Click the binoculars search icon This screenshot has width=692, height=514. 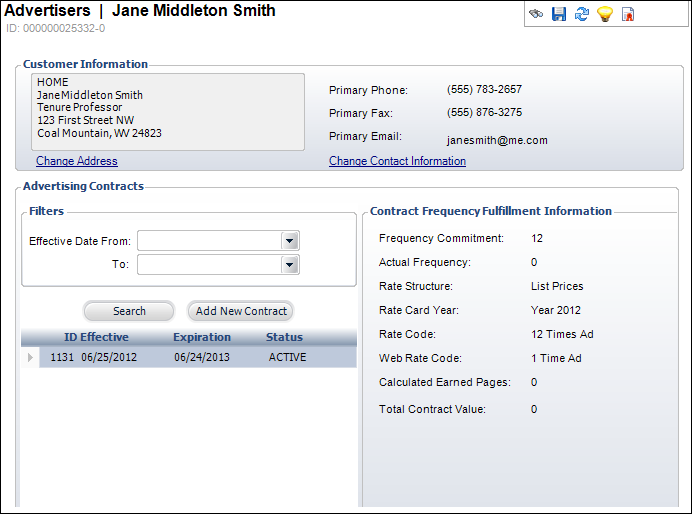pos(536,14)
